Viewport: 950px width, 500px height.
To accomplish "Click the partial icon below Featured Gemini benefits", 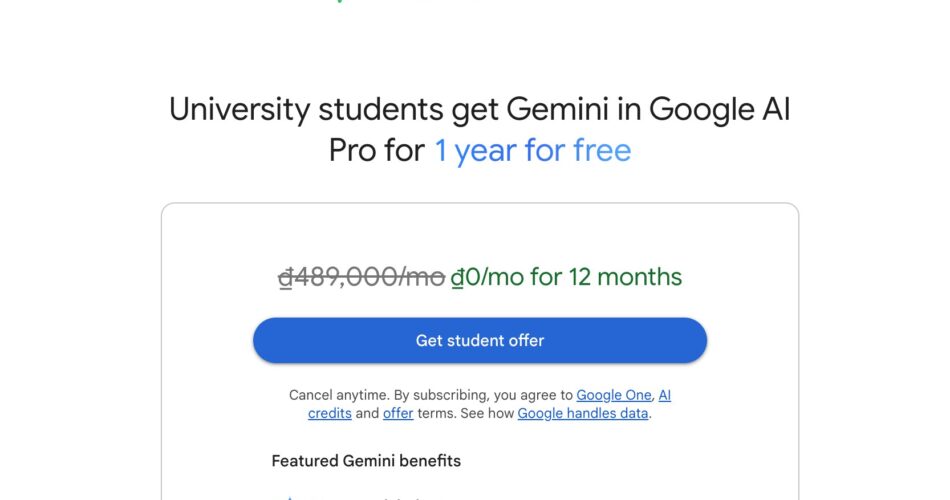I will [x=290, y=497].
